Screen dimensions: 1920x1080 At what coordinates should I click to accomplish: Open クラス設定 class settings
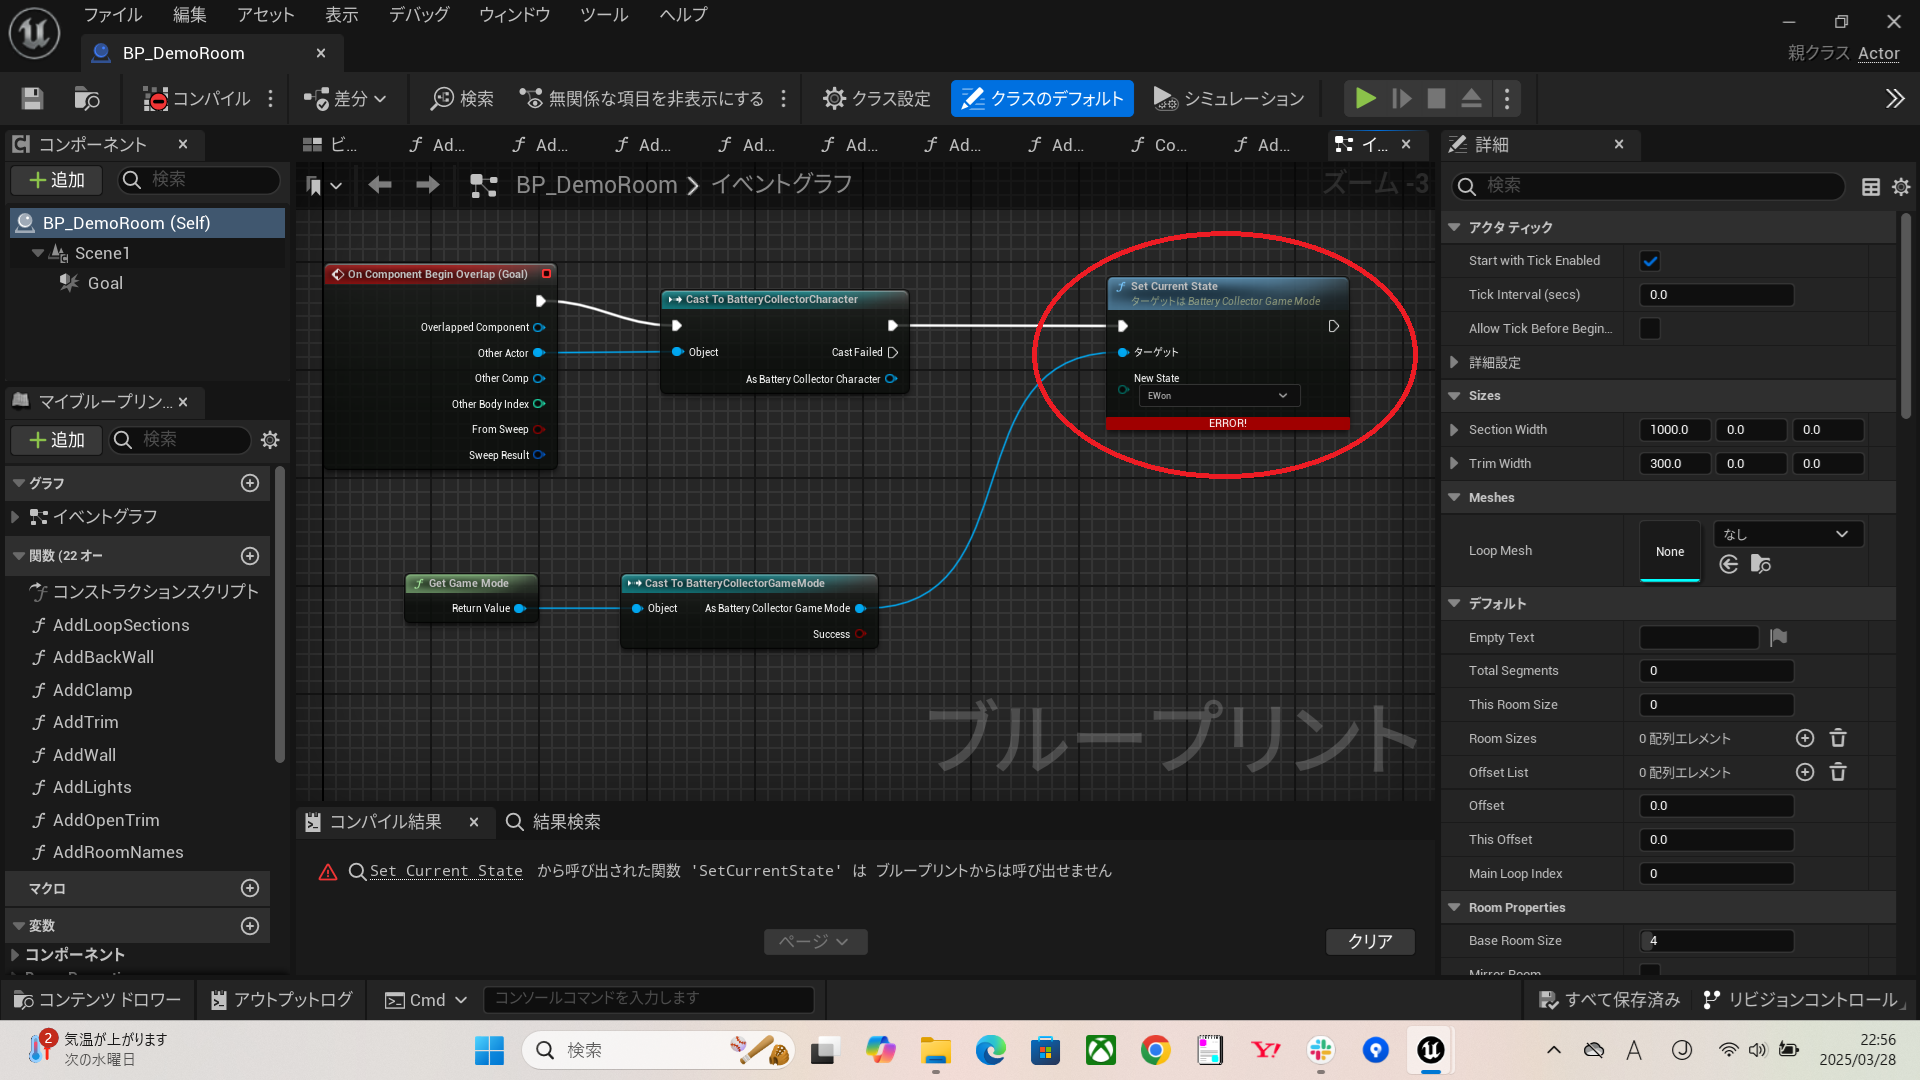(x=876, y=98)
